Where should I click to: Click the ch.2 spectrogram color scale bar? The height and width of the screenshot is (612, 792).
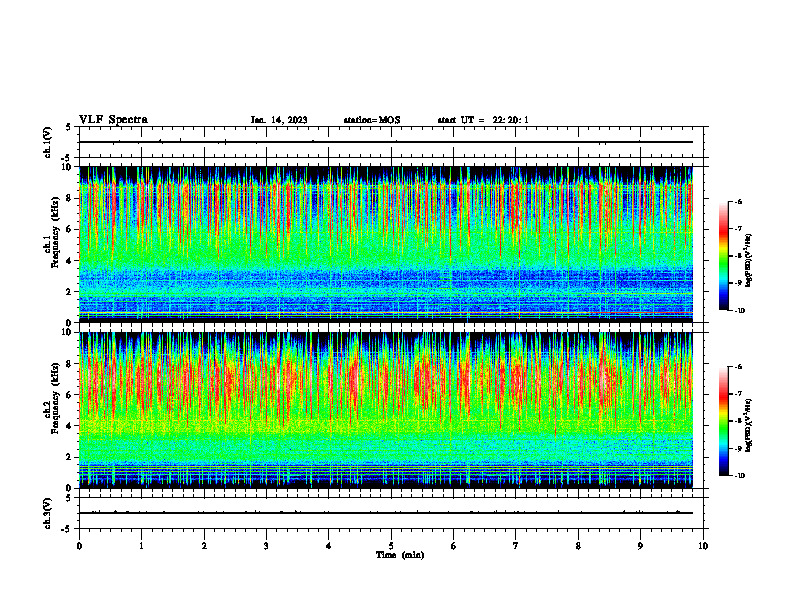click(x=723, y=421)
